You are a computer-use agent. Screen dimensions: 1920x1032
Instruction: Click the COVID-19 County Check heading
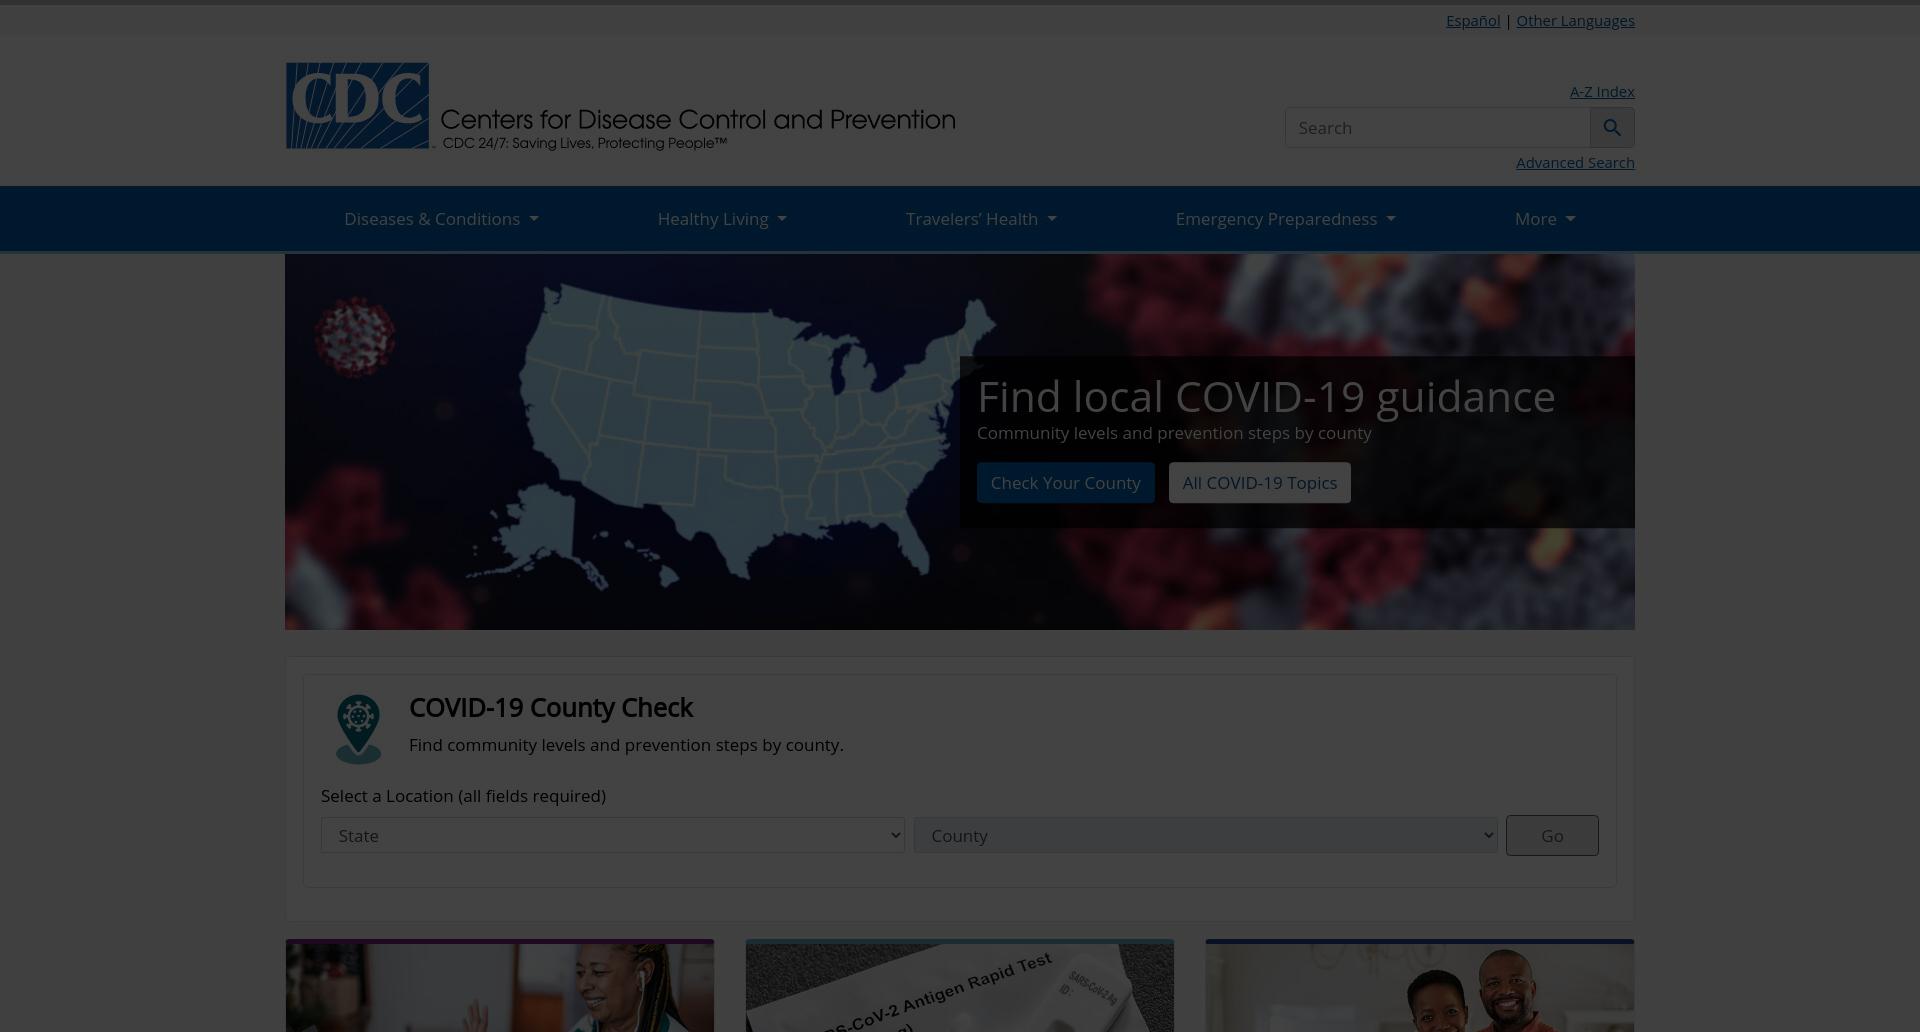(551, 708)
